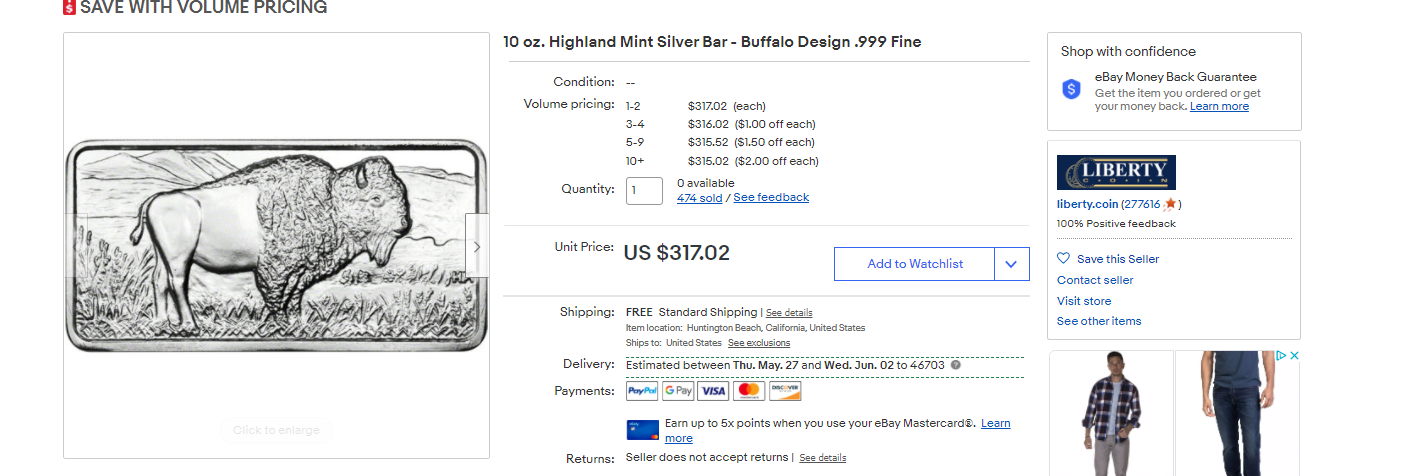The image size is (1411, 476).
Task: Click the eBay Money Back Guarantee shield icon
Action: 1072,89
